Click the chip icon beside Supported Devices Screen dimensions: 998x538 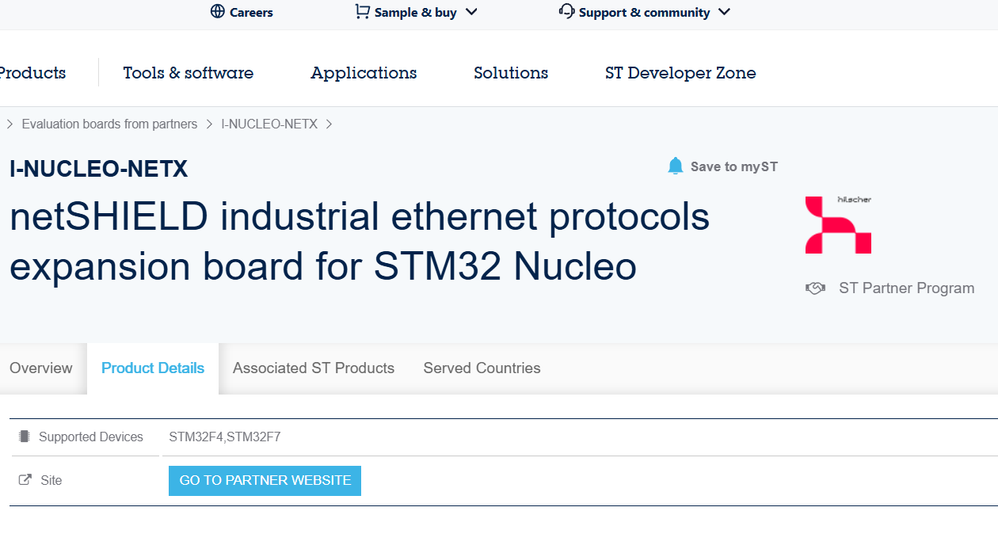point(24,436)
